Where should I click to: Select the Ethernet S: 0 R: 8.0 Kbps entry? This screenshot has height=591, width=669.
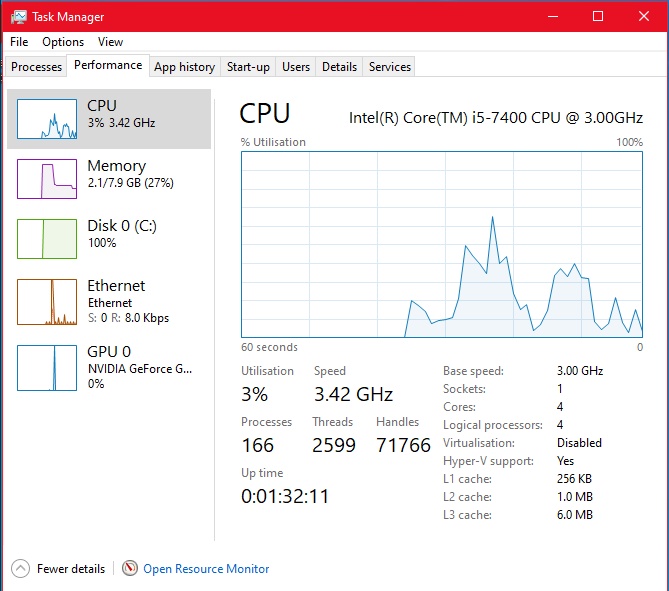coord(109,302)
